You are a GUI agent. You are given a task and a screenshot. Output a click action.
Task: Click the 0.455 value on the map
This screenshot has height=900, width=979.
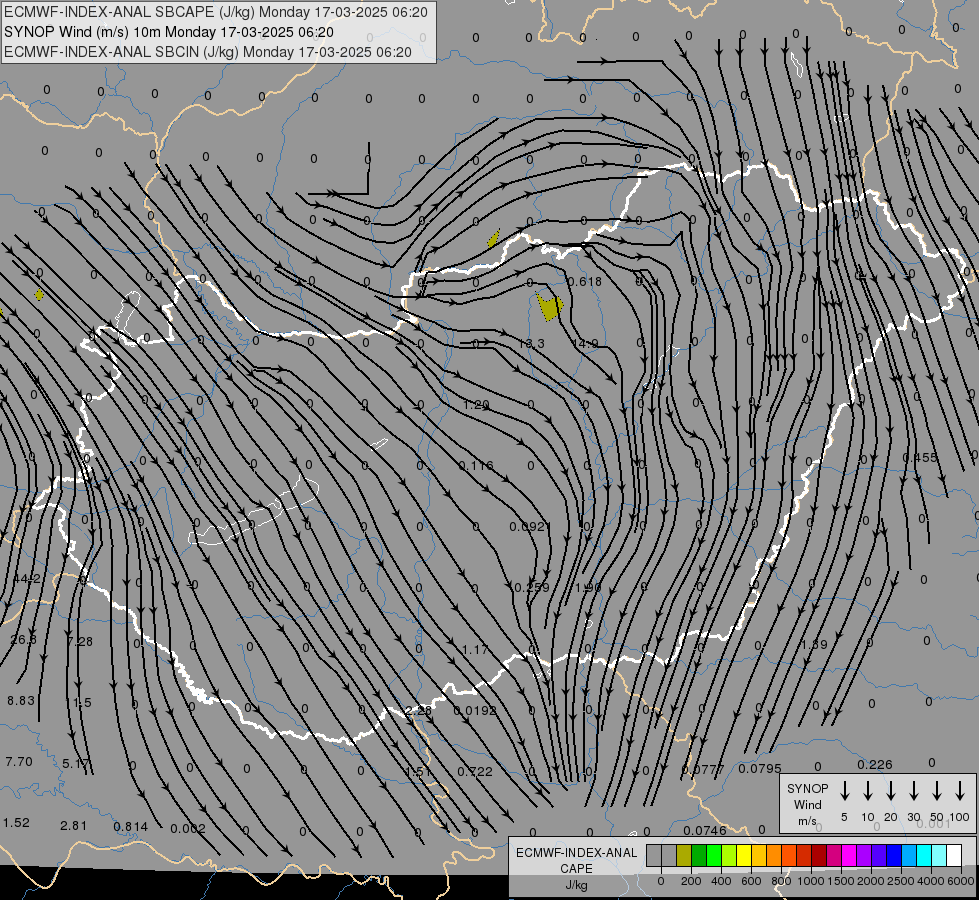click(920, 458)
